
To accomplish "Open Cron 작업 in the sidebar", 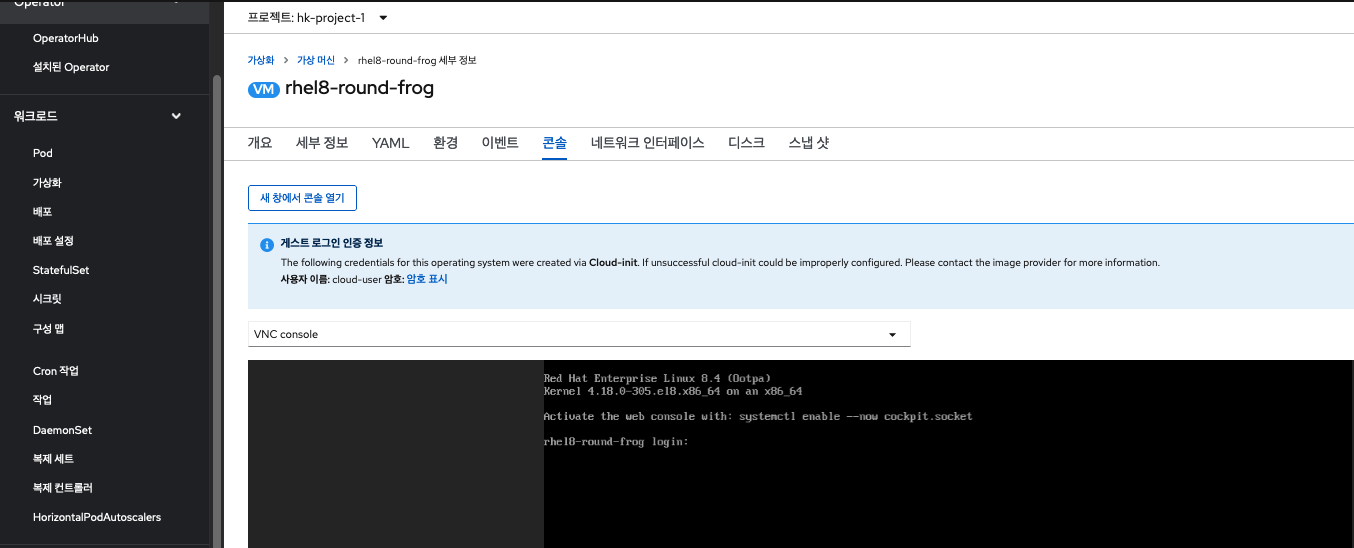I will (56, 371).
